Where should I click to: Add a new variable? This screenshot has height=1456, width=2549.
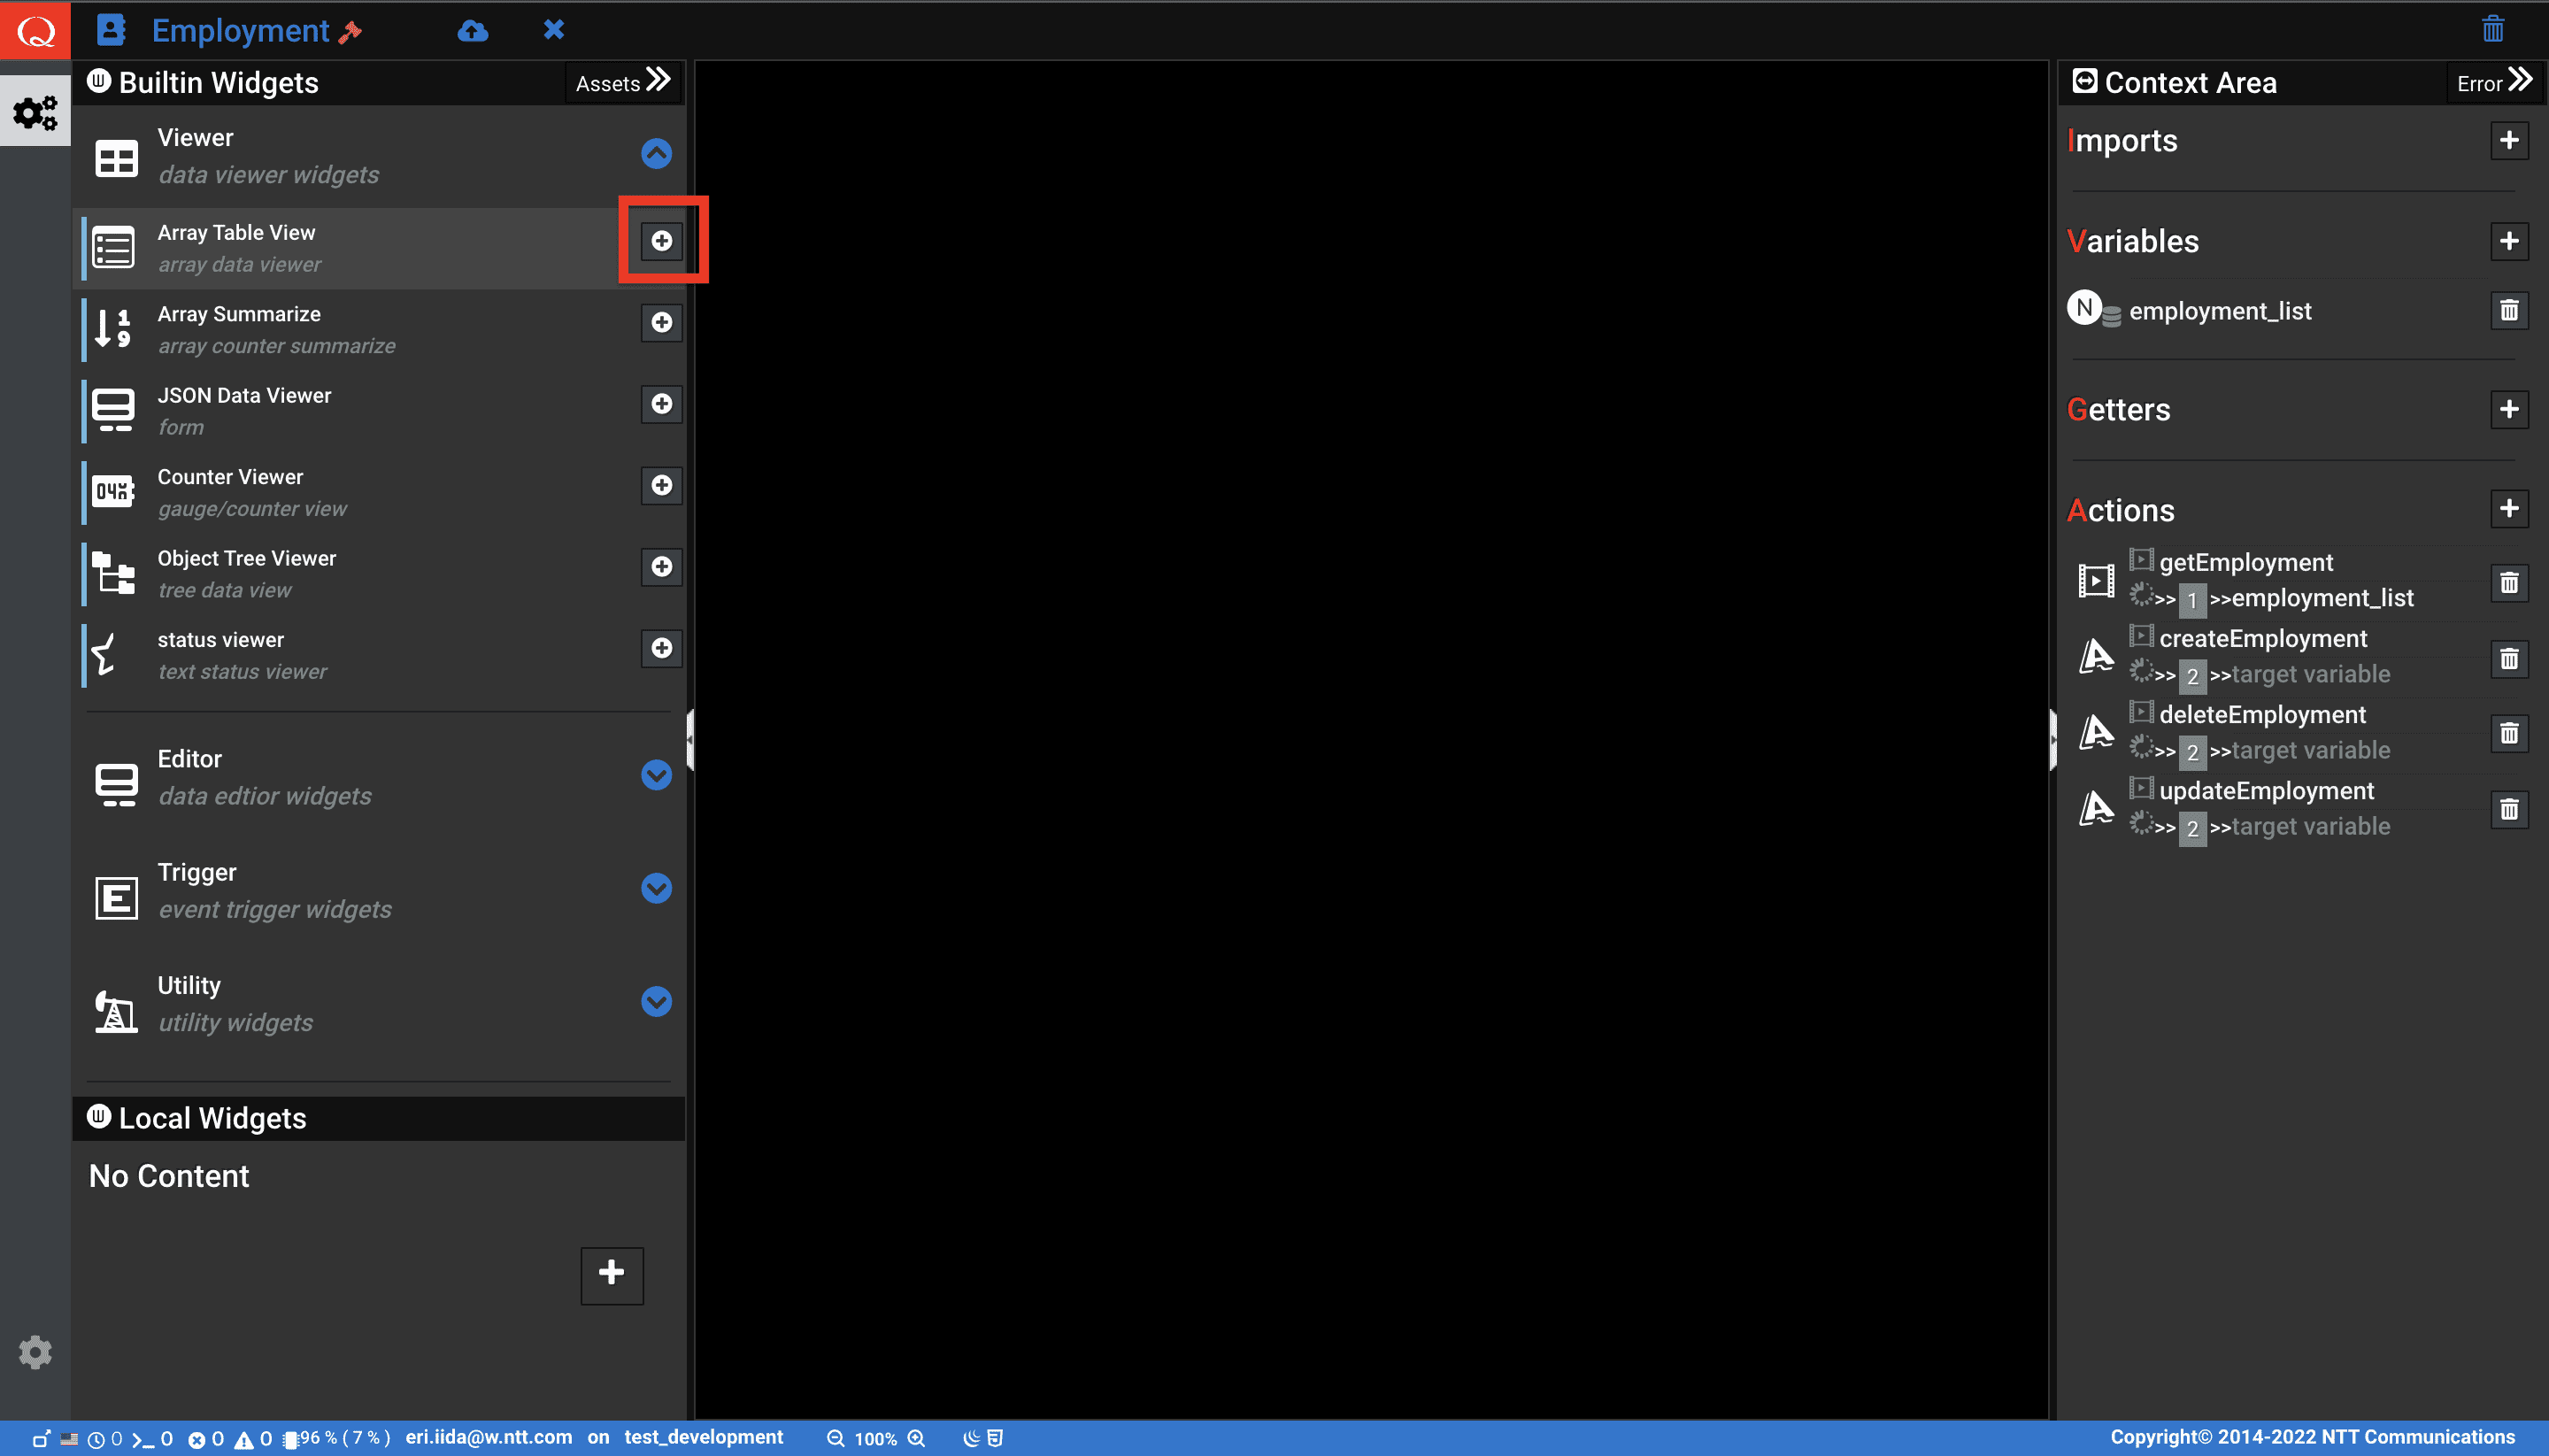[2509, 241]
